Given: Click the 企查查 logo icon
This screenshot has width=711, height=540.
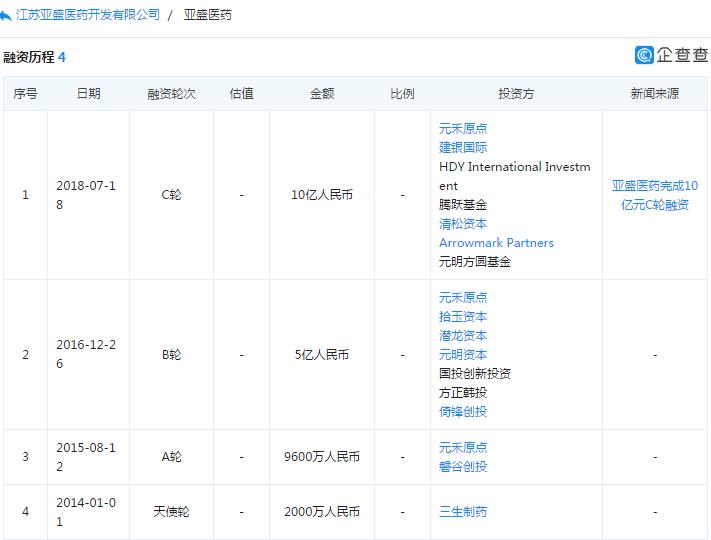Looking at the screenshot, I should point(644,55).
